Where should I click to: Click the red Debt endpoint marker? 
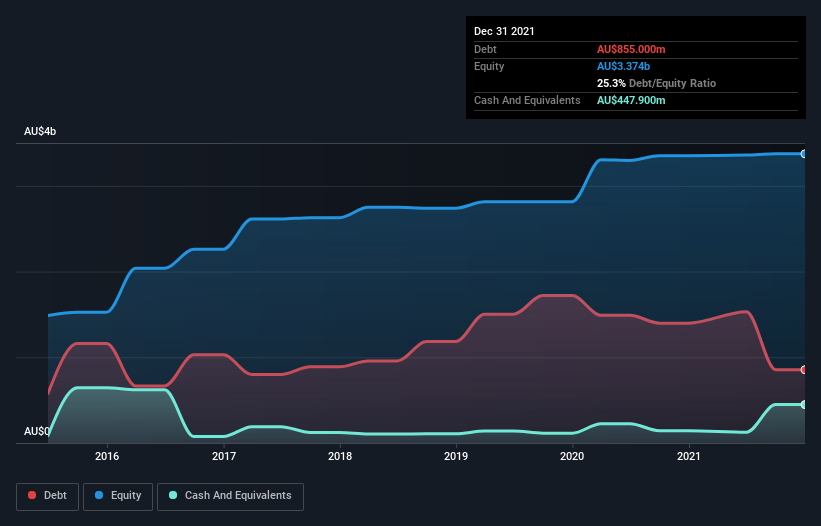pyautogui.click(x=804, y=370)
